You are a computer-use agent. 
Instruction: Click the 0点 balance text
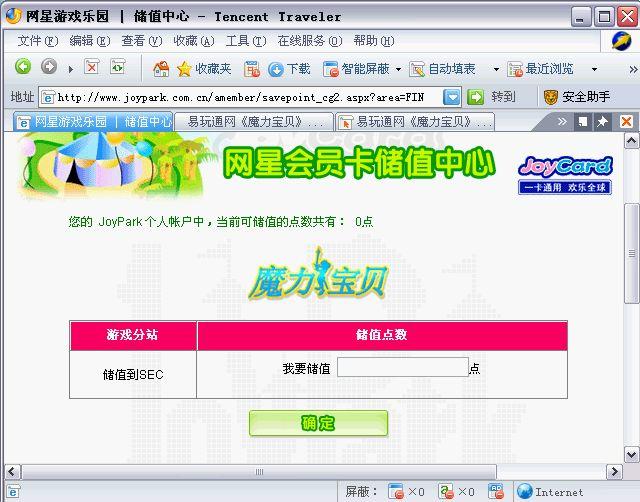tap(364, 222)
